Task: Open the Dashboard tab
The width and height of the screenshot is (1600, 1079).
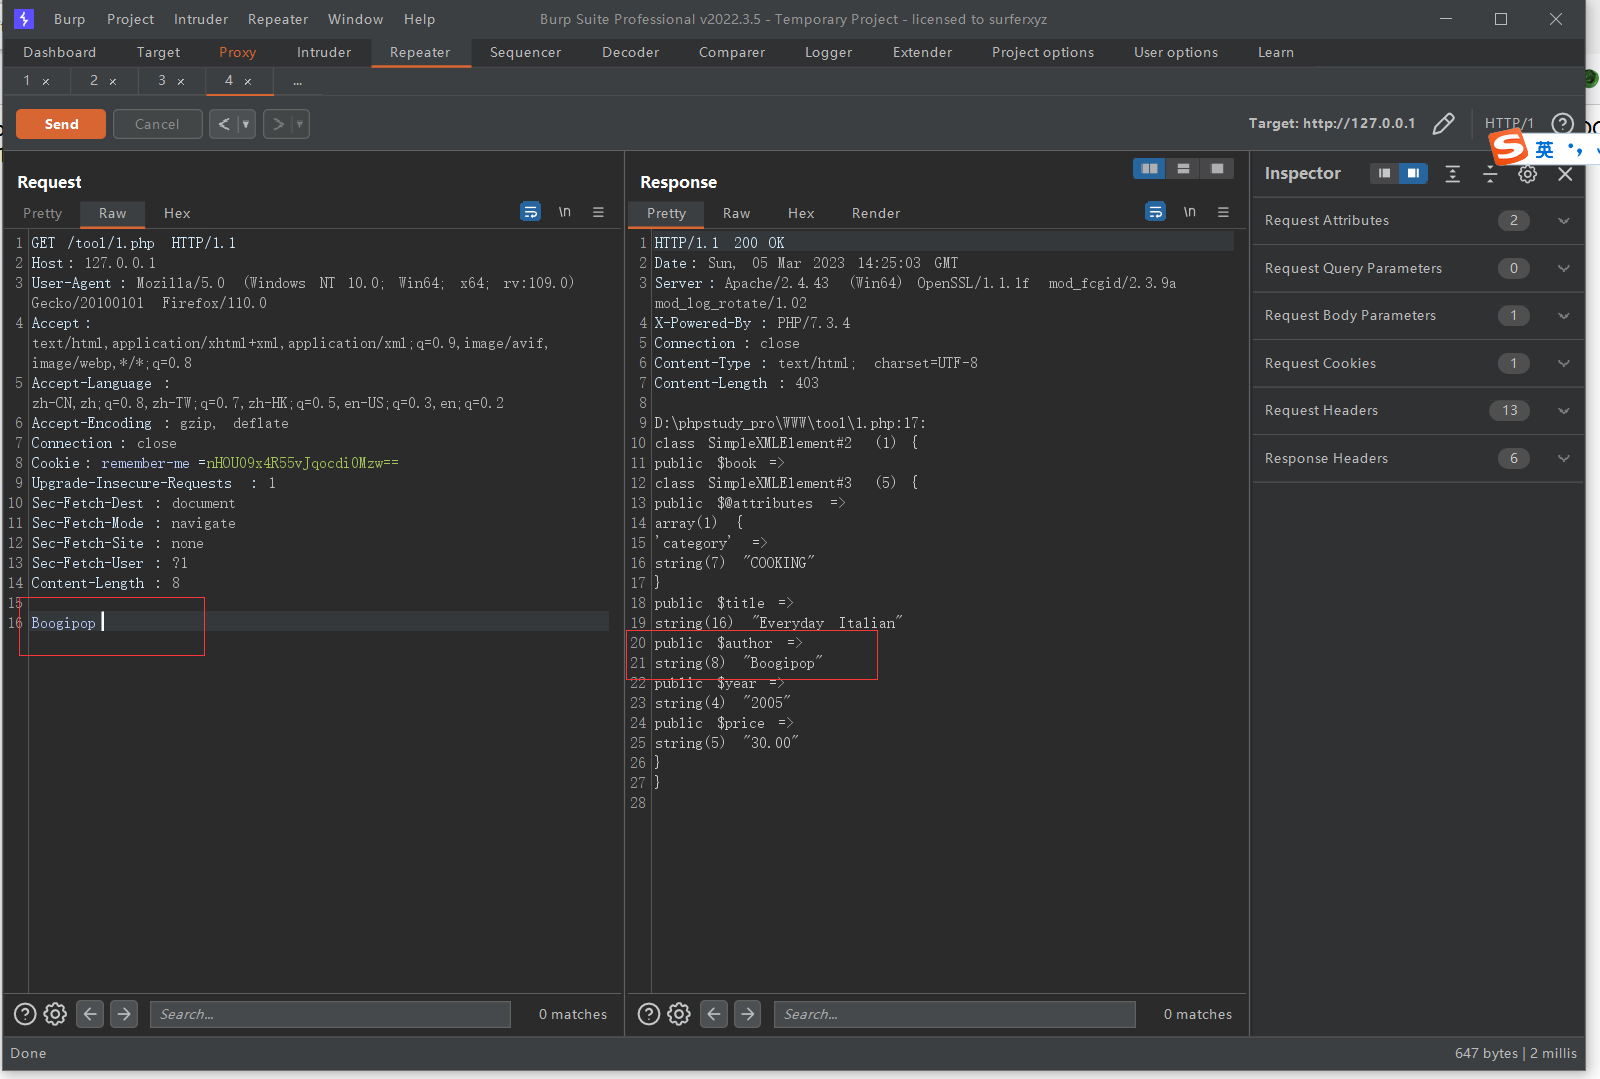Action: pyautogui.click(x=60, y=52)
